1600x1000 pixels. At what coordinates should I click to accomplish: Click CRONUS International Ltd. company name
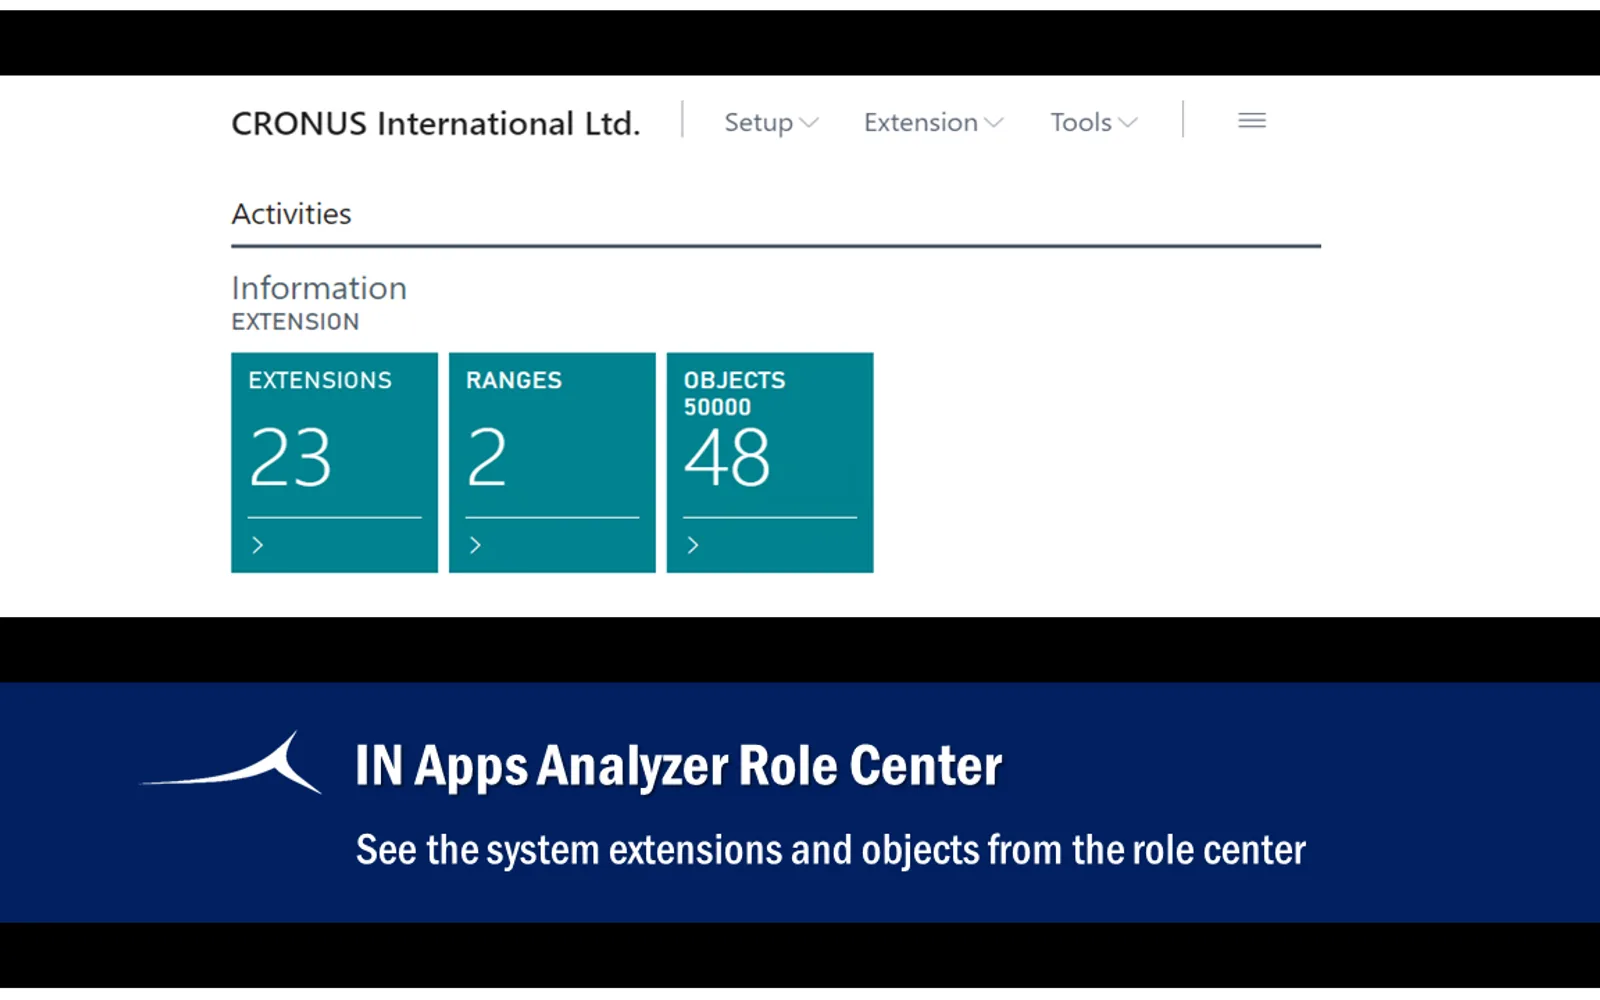pyautogui.click(x=436, y=123)
